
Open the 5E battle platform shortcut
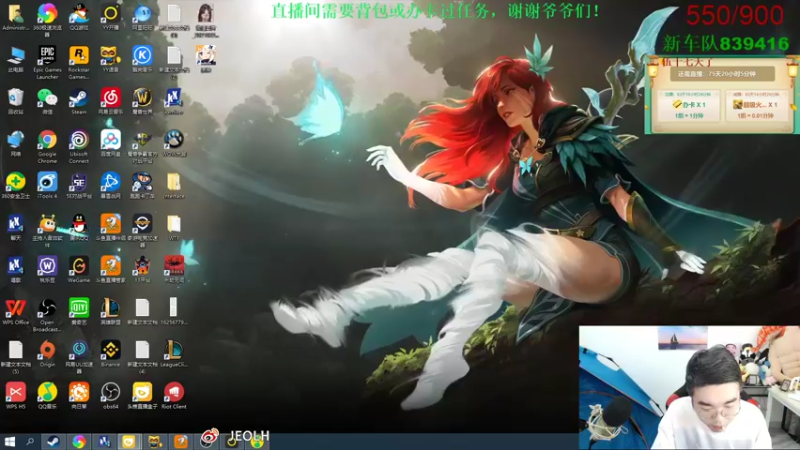pos(79,186)
